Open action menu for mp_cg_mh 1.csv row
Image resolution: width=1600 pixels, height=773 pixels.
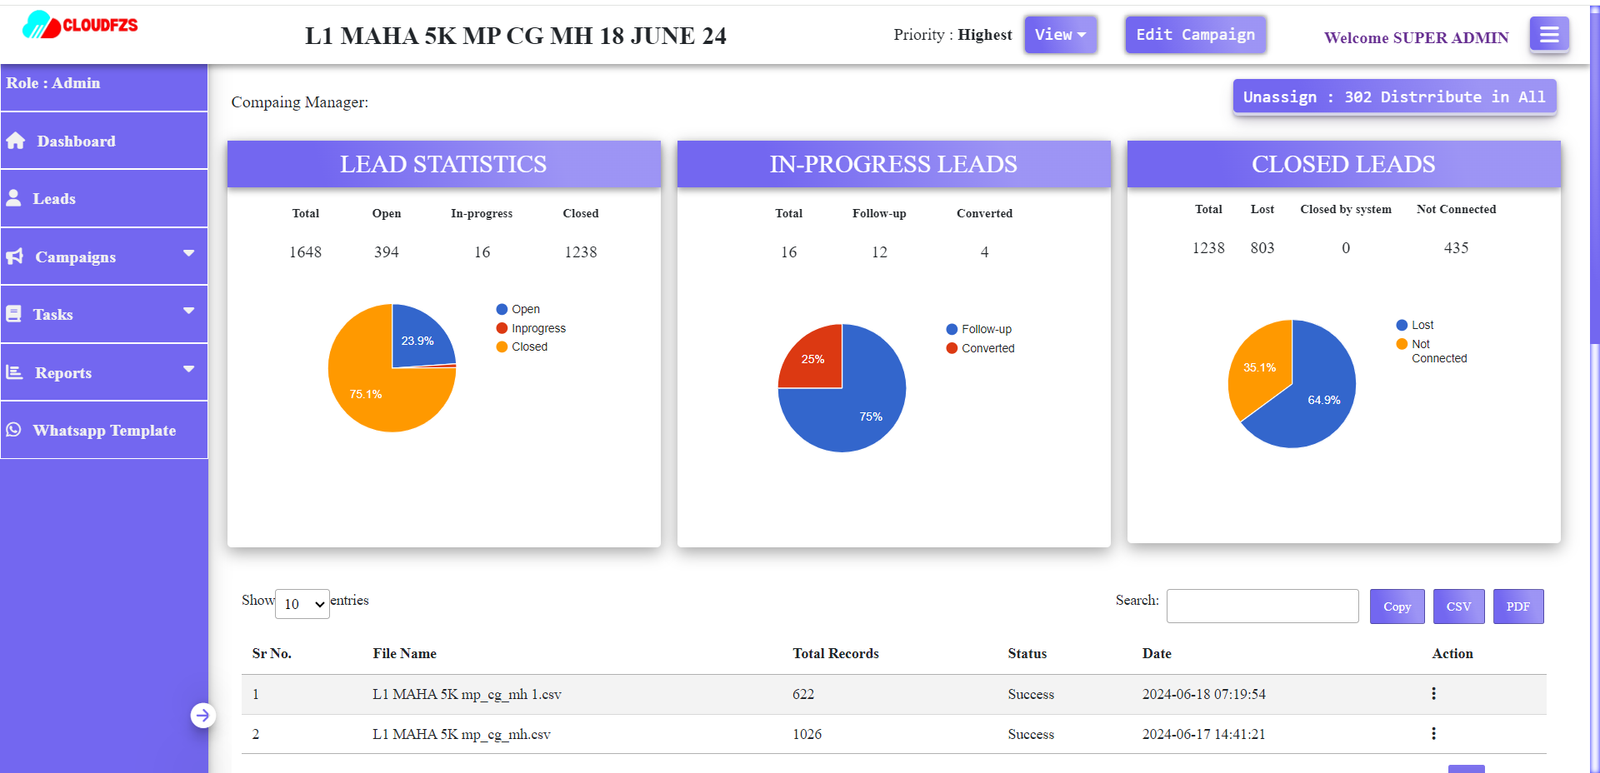[1434, 694]
